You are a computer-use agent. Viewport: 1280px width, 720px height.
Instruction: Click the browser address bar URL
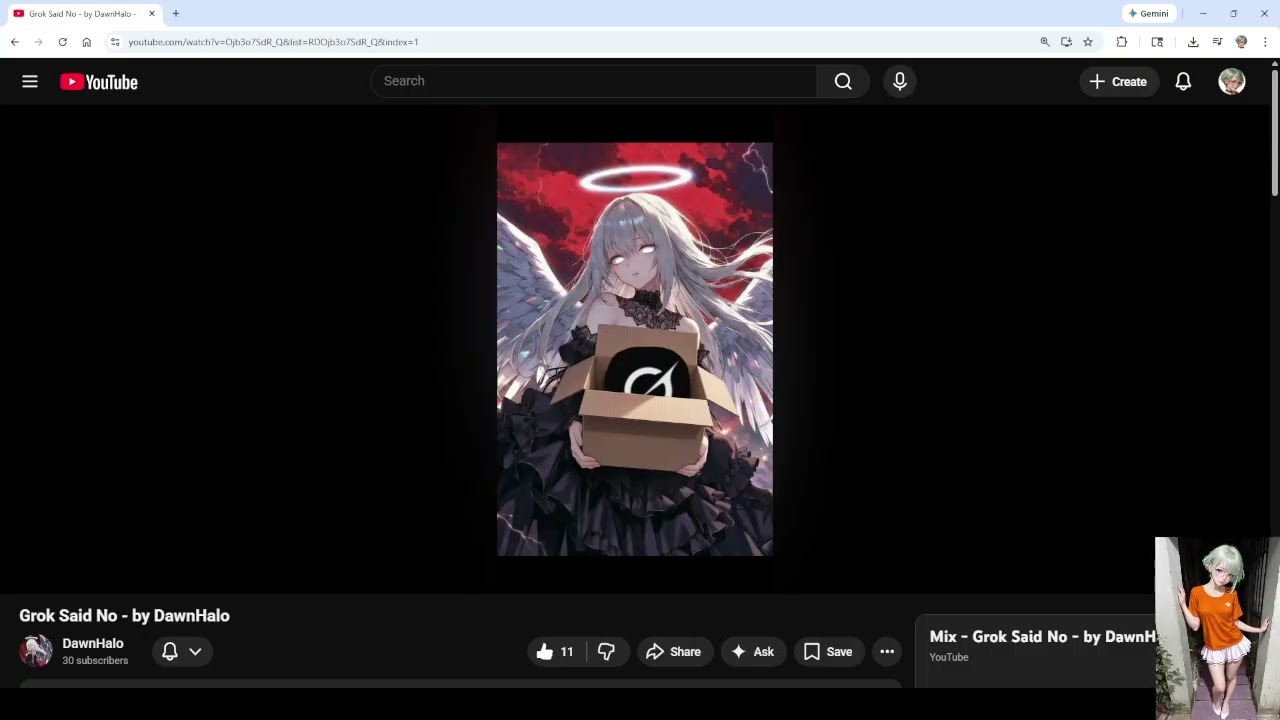[273, 42]
